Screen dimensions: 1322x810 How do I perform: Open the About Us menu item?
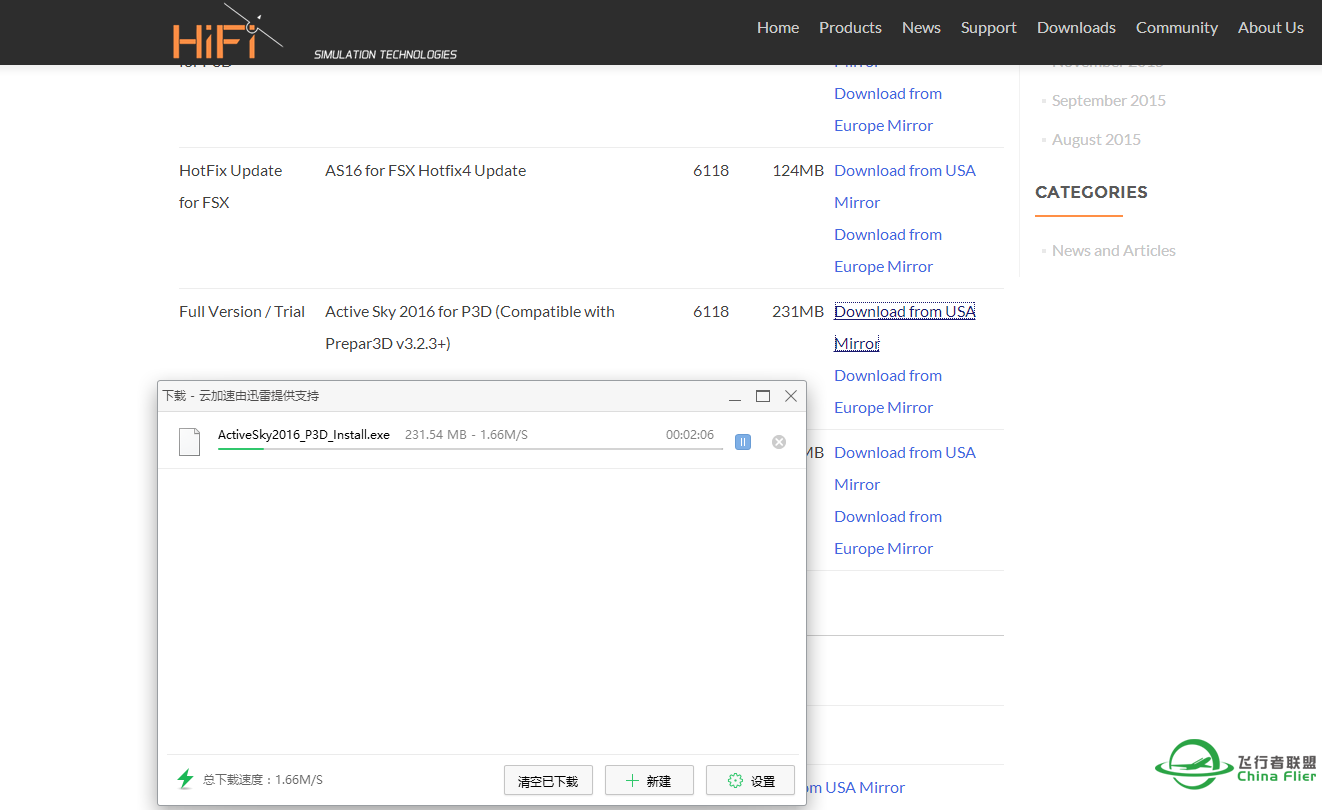[1271, 28]
